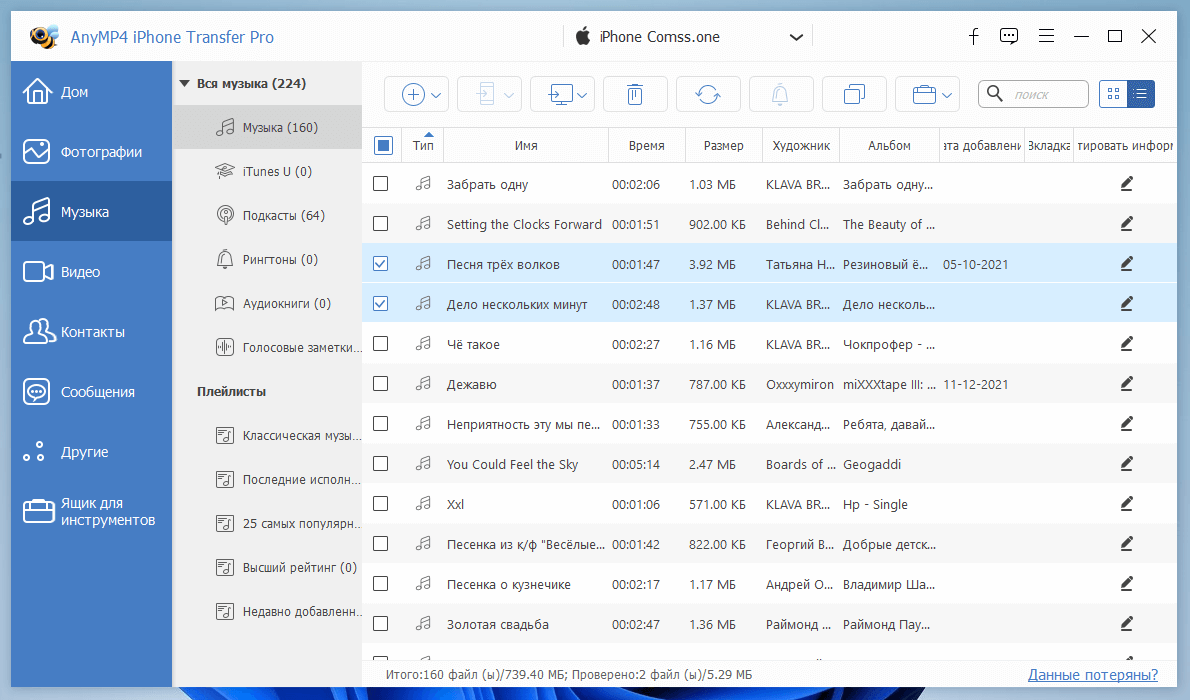
Task: Edit info for Песенка о кузнечике
Action: coord(1126,584)
